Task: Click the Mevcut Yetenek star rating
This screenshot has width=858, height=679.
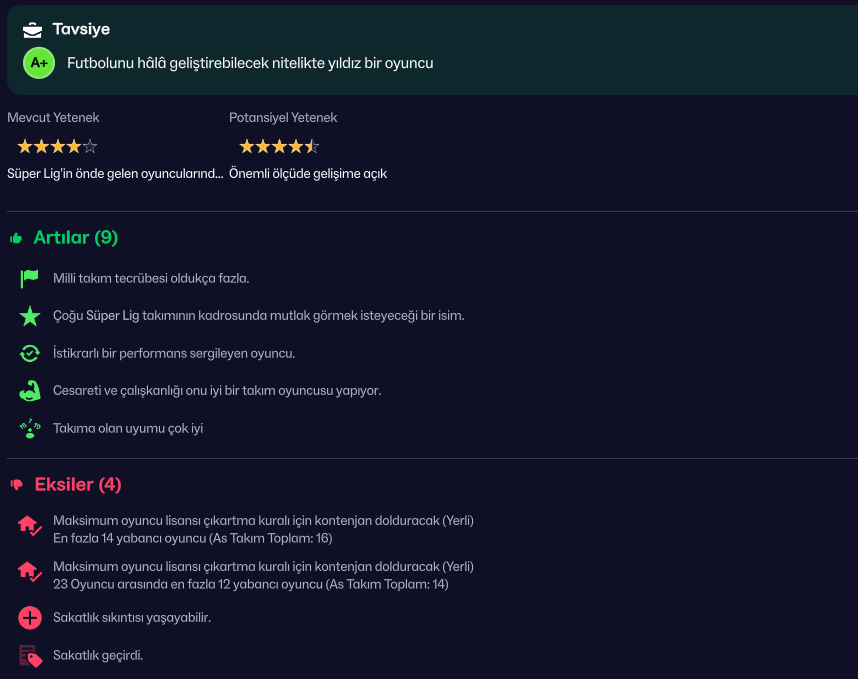Action: coord(57,146)
